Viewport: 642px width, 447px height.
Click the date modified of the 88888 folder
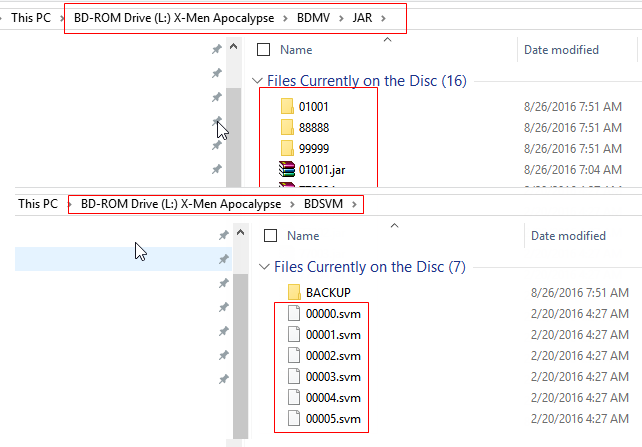tap(573, 128)
